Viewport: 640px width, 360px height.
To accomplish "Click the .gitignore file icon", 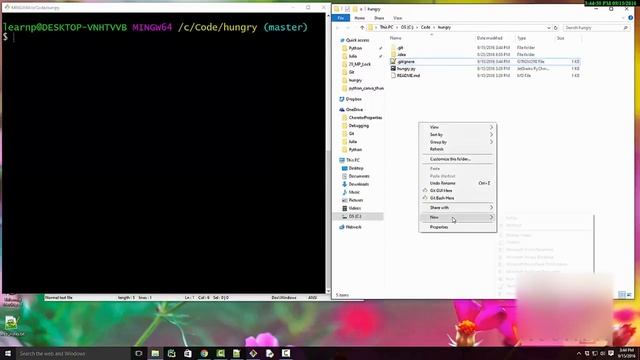I will click(x=393, y=62).
